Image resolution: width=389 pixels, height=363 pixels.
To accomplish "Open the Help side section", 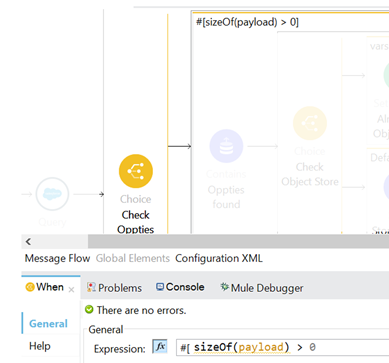I will pyautogui.click(x=40, y=346).
